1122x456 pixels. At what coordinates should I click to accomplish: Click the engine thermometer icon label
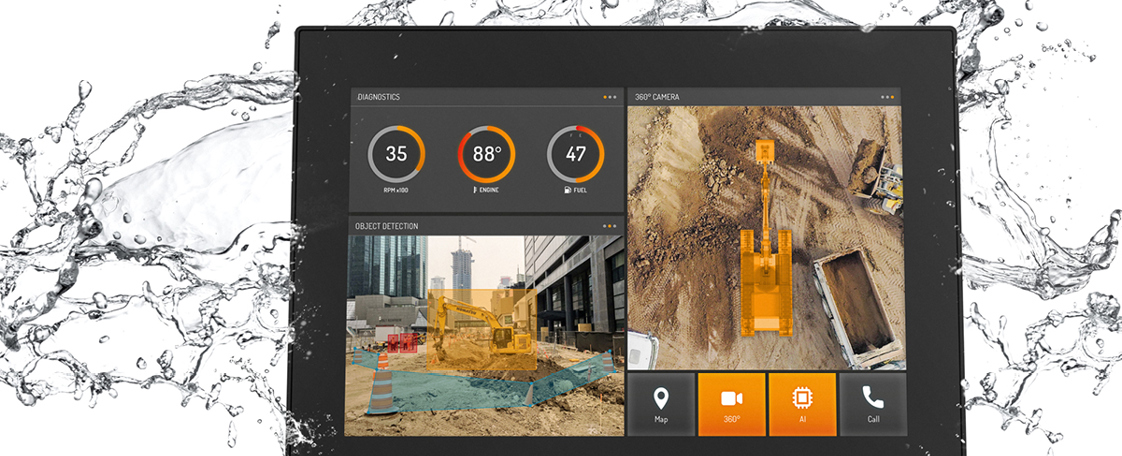click(x=476, y=189)
